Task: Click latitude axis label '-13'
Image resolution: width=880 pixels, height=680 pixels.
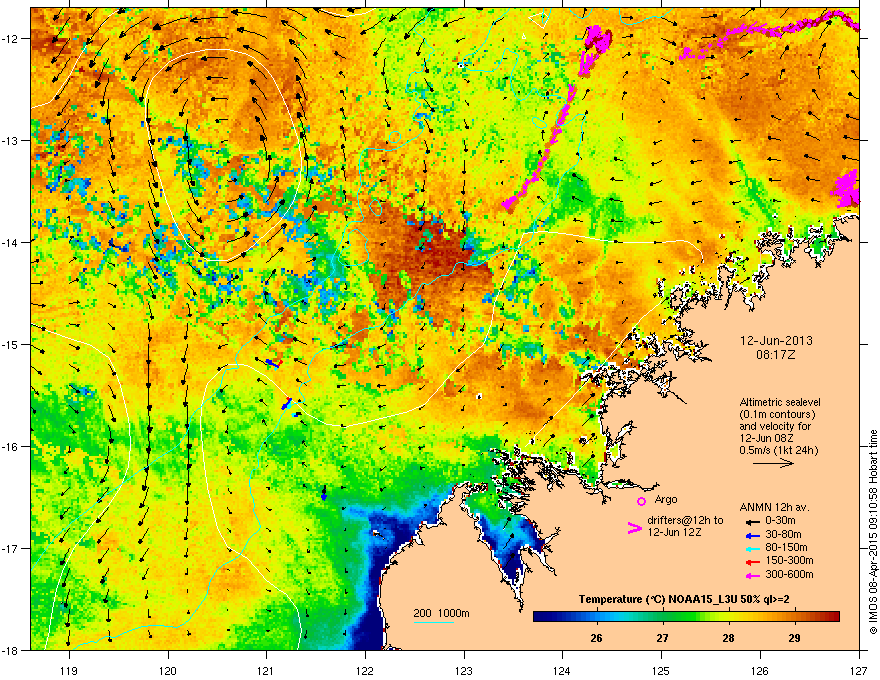Action: (x=10, y=140)
